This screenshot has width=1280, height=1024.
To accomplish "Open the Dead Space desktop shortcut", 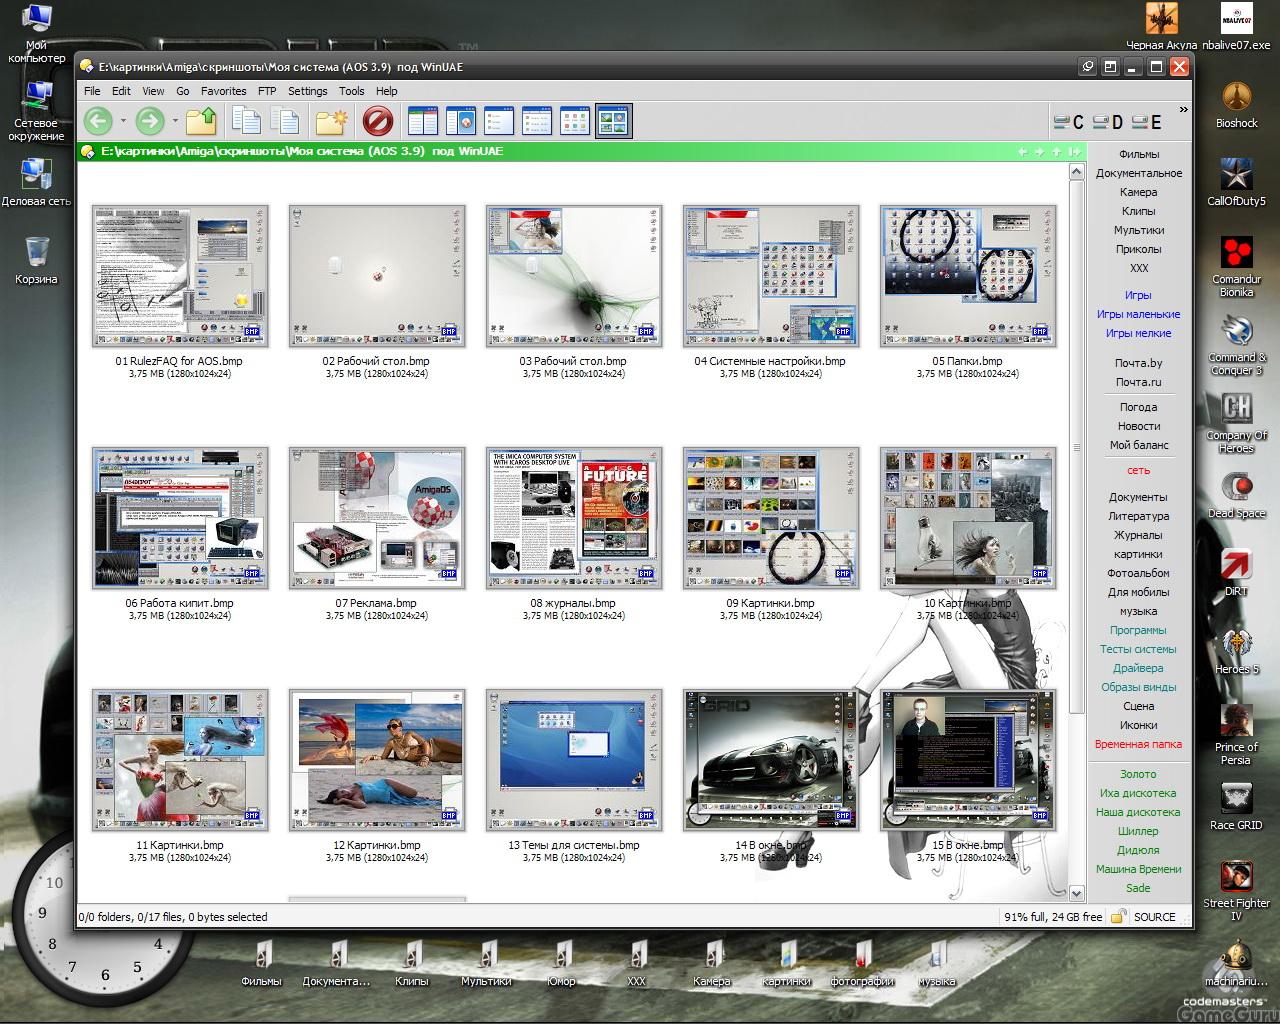I will click(1237, 494).
